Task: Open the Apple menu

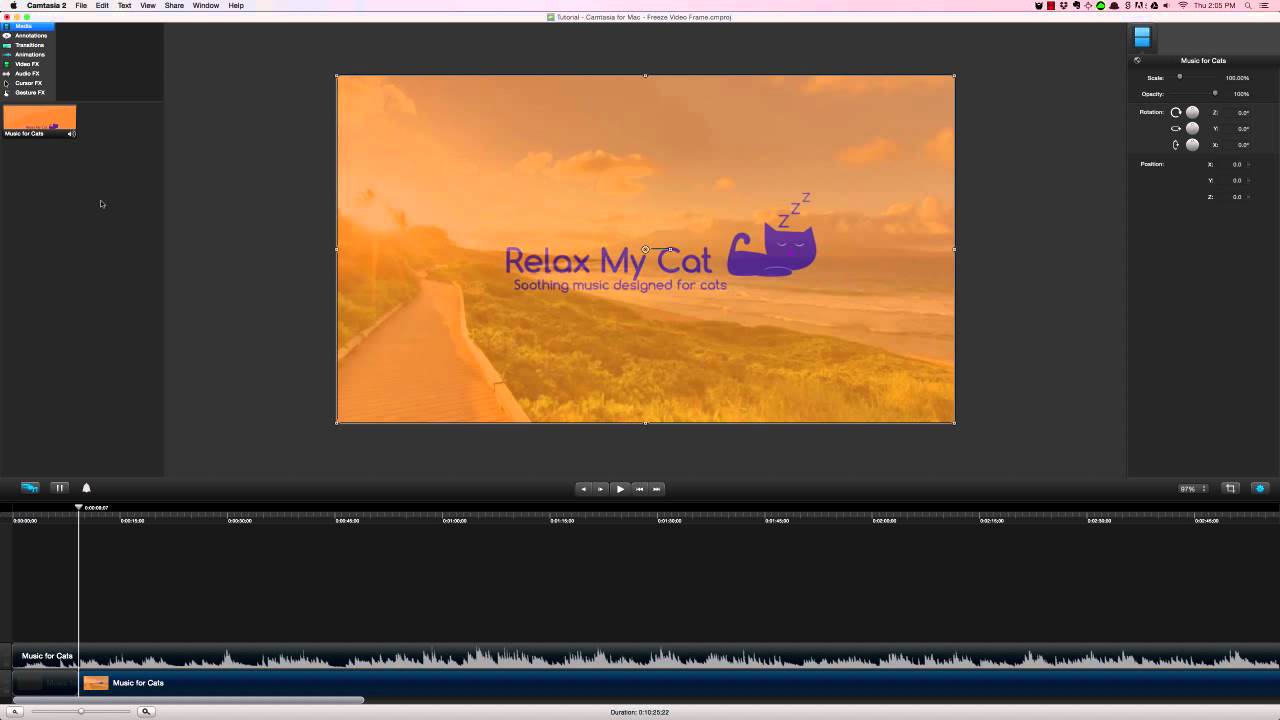Action: [13, 5]
